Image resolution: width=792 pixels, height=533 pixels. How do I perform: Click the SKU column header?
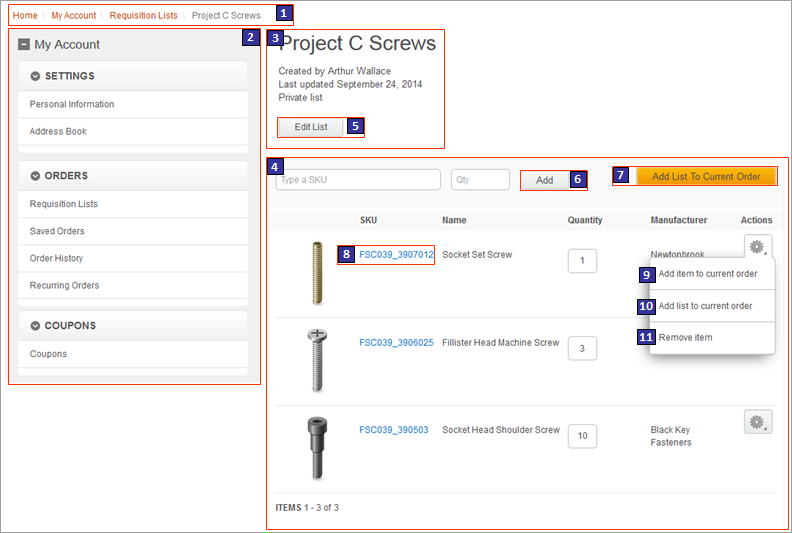click(x=368, y=220)
